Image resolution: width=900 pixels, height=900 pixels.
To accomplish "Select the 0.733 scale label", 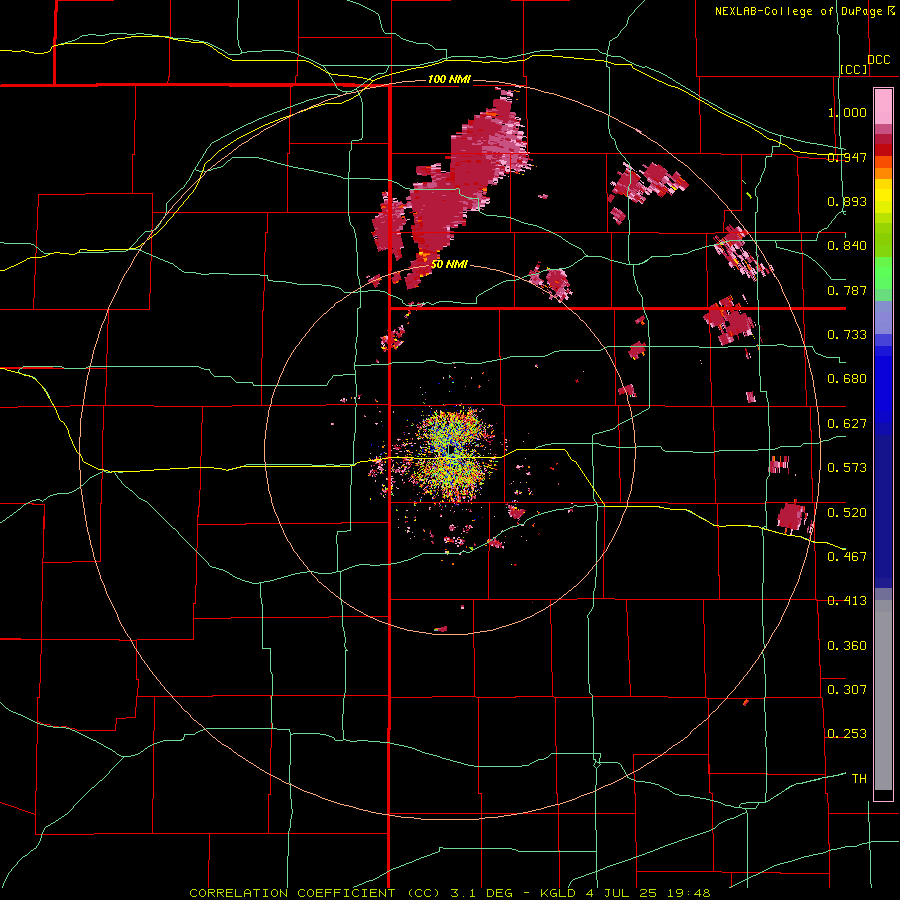I will (x=847, y=335).
